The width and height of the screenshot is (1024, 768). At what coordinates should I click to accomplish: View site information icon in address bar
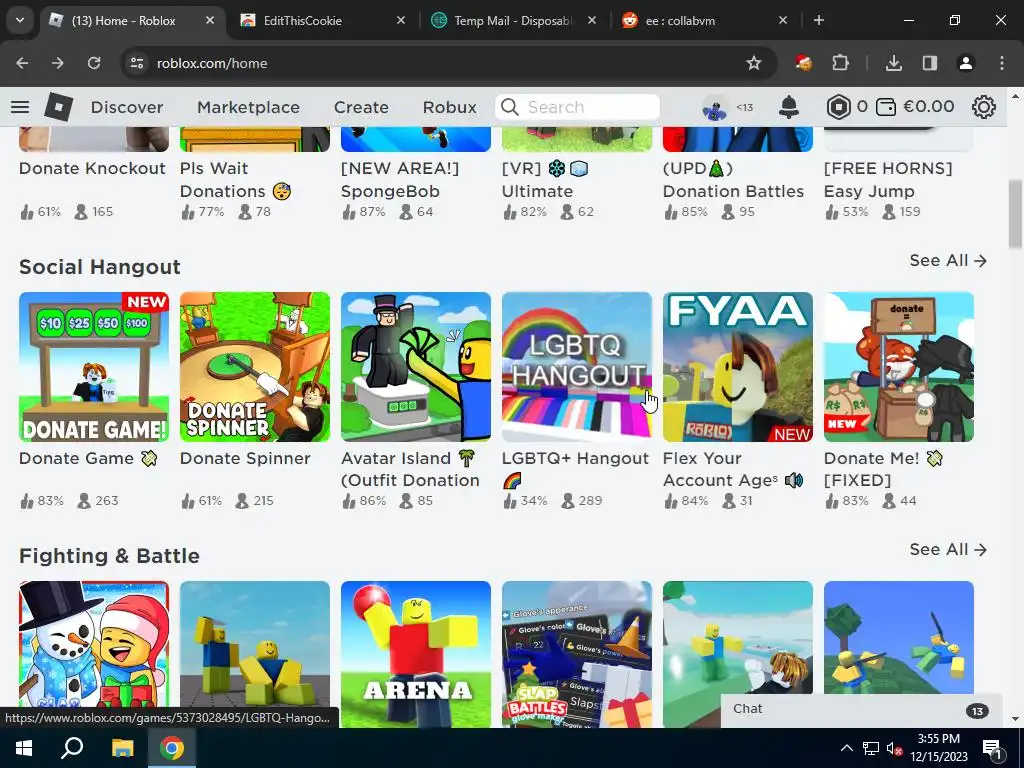[x=137, y=63]
